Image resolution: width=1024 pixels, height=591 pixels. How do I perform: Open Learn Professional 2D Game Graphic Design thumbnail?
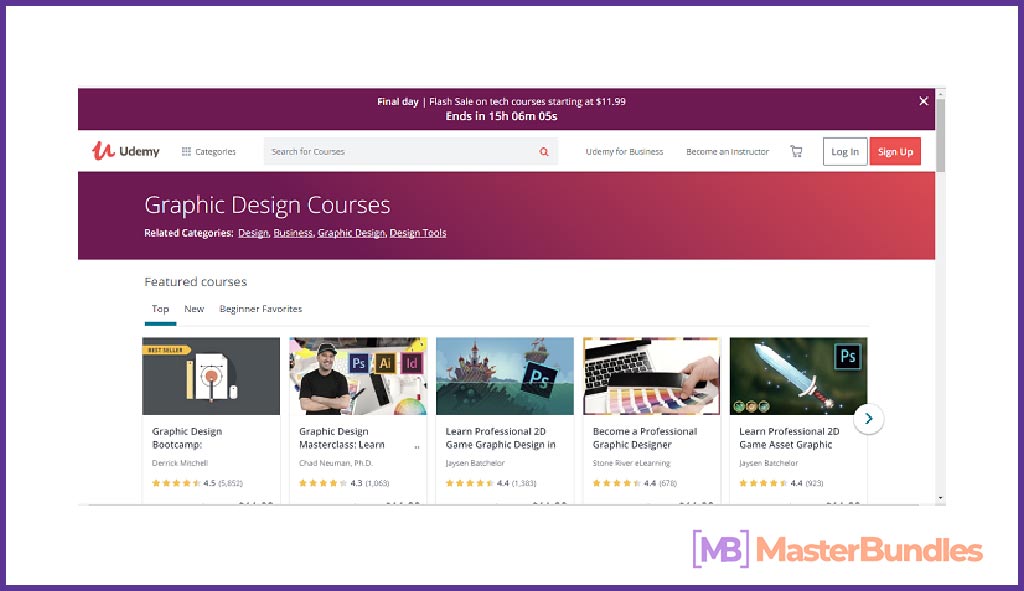[x=505, y=376]
